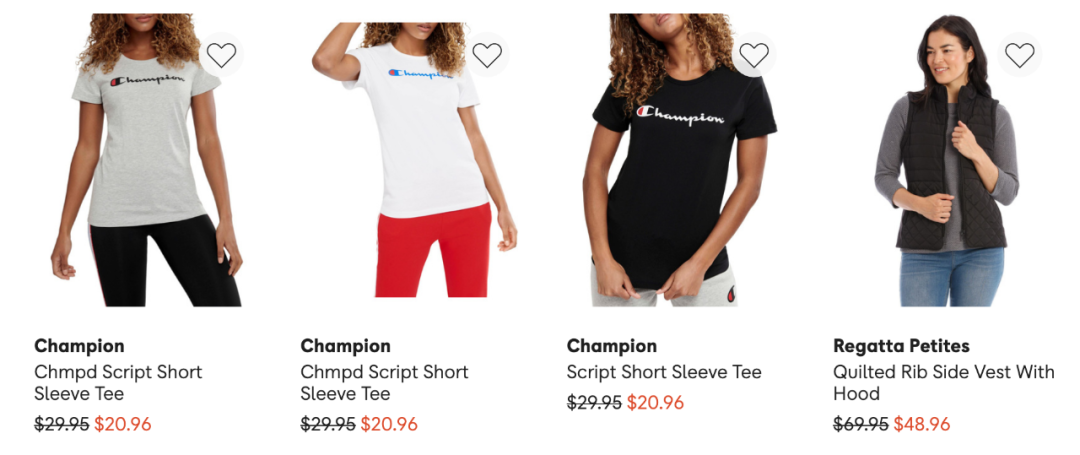Click Champion brand name under white tee

[x=345, y=346]
